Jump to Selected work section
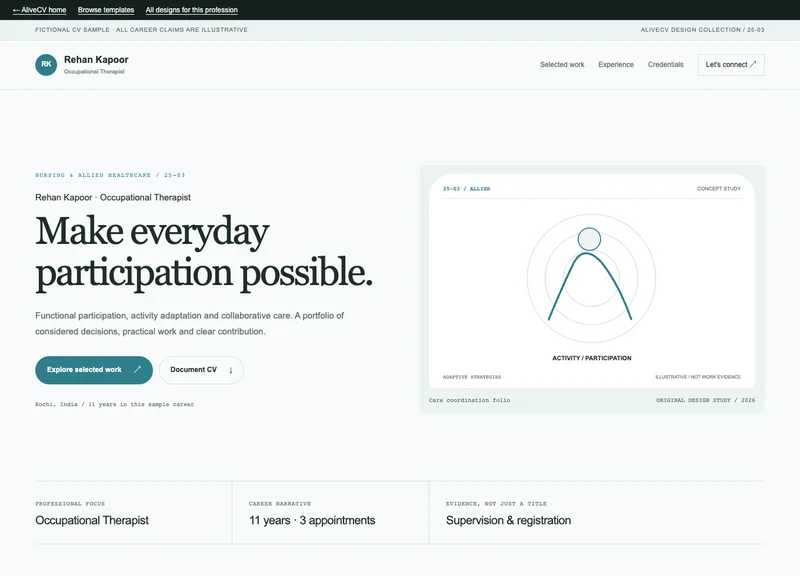 [x=562, y=65]
